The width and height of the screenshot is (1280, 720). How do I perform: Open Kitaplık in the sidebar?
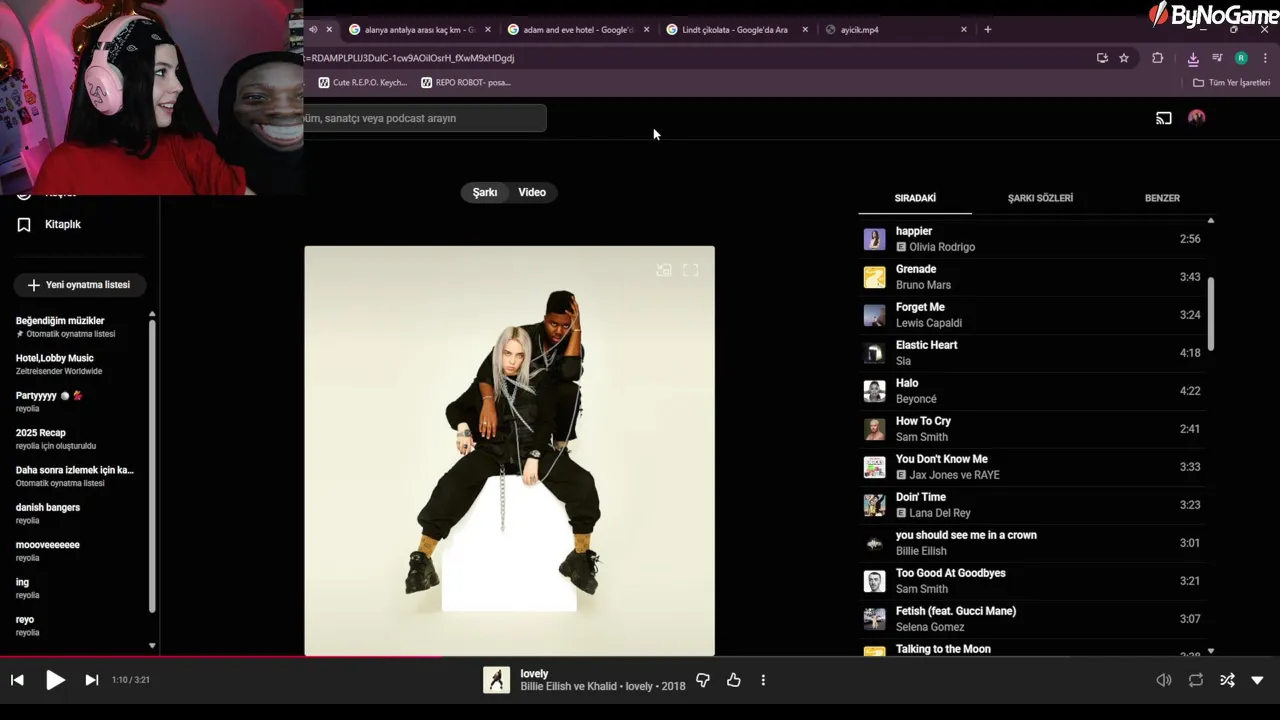click(x=62, y=224)
